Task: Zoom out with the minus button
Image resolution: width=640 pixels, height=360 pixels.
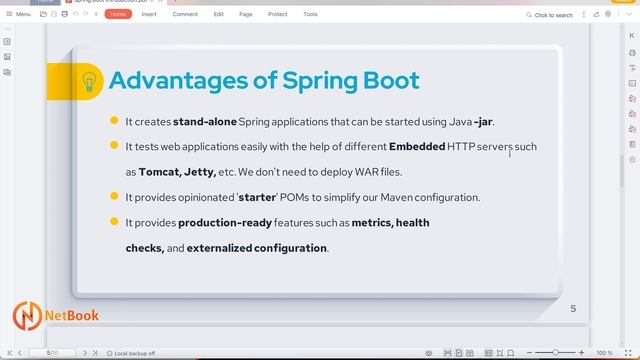Action: (529, 353)
